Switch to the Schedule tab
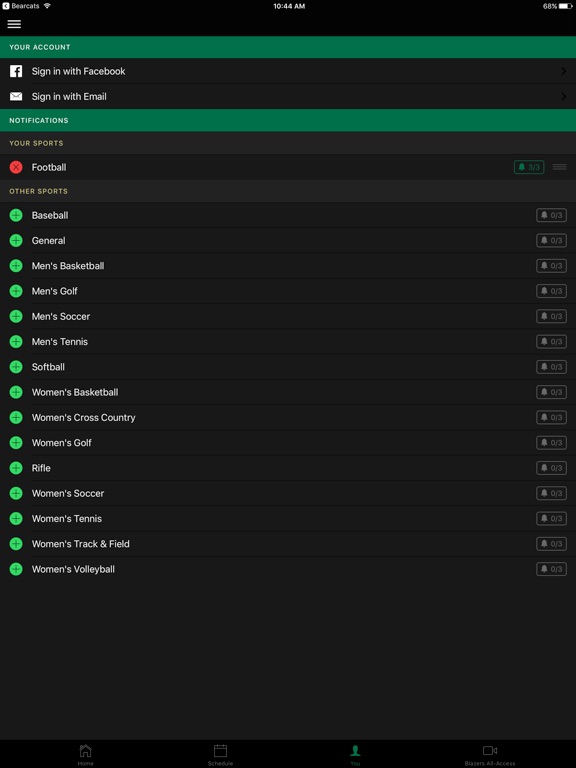 pos(220,754)
